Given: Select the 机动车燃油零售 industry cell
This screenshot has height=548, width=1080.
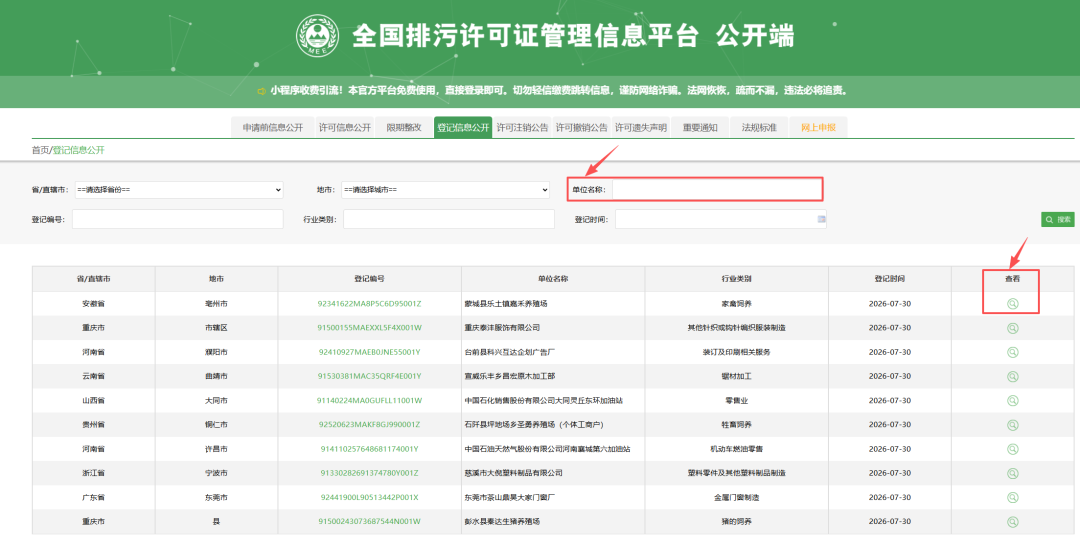Looking at the screenshot, I should [736, 449].
